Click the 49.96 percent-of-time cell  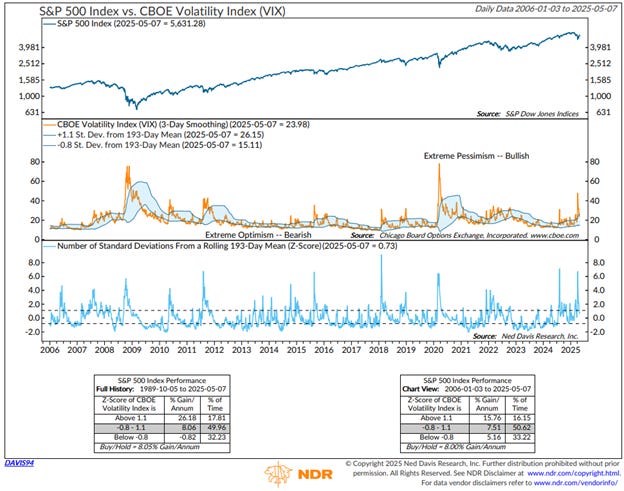click(217, 428)
